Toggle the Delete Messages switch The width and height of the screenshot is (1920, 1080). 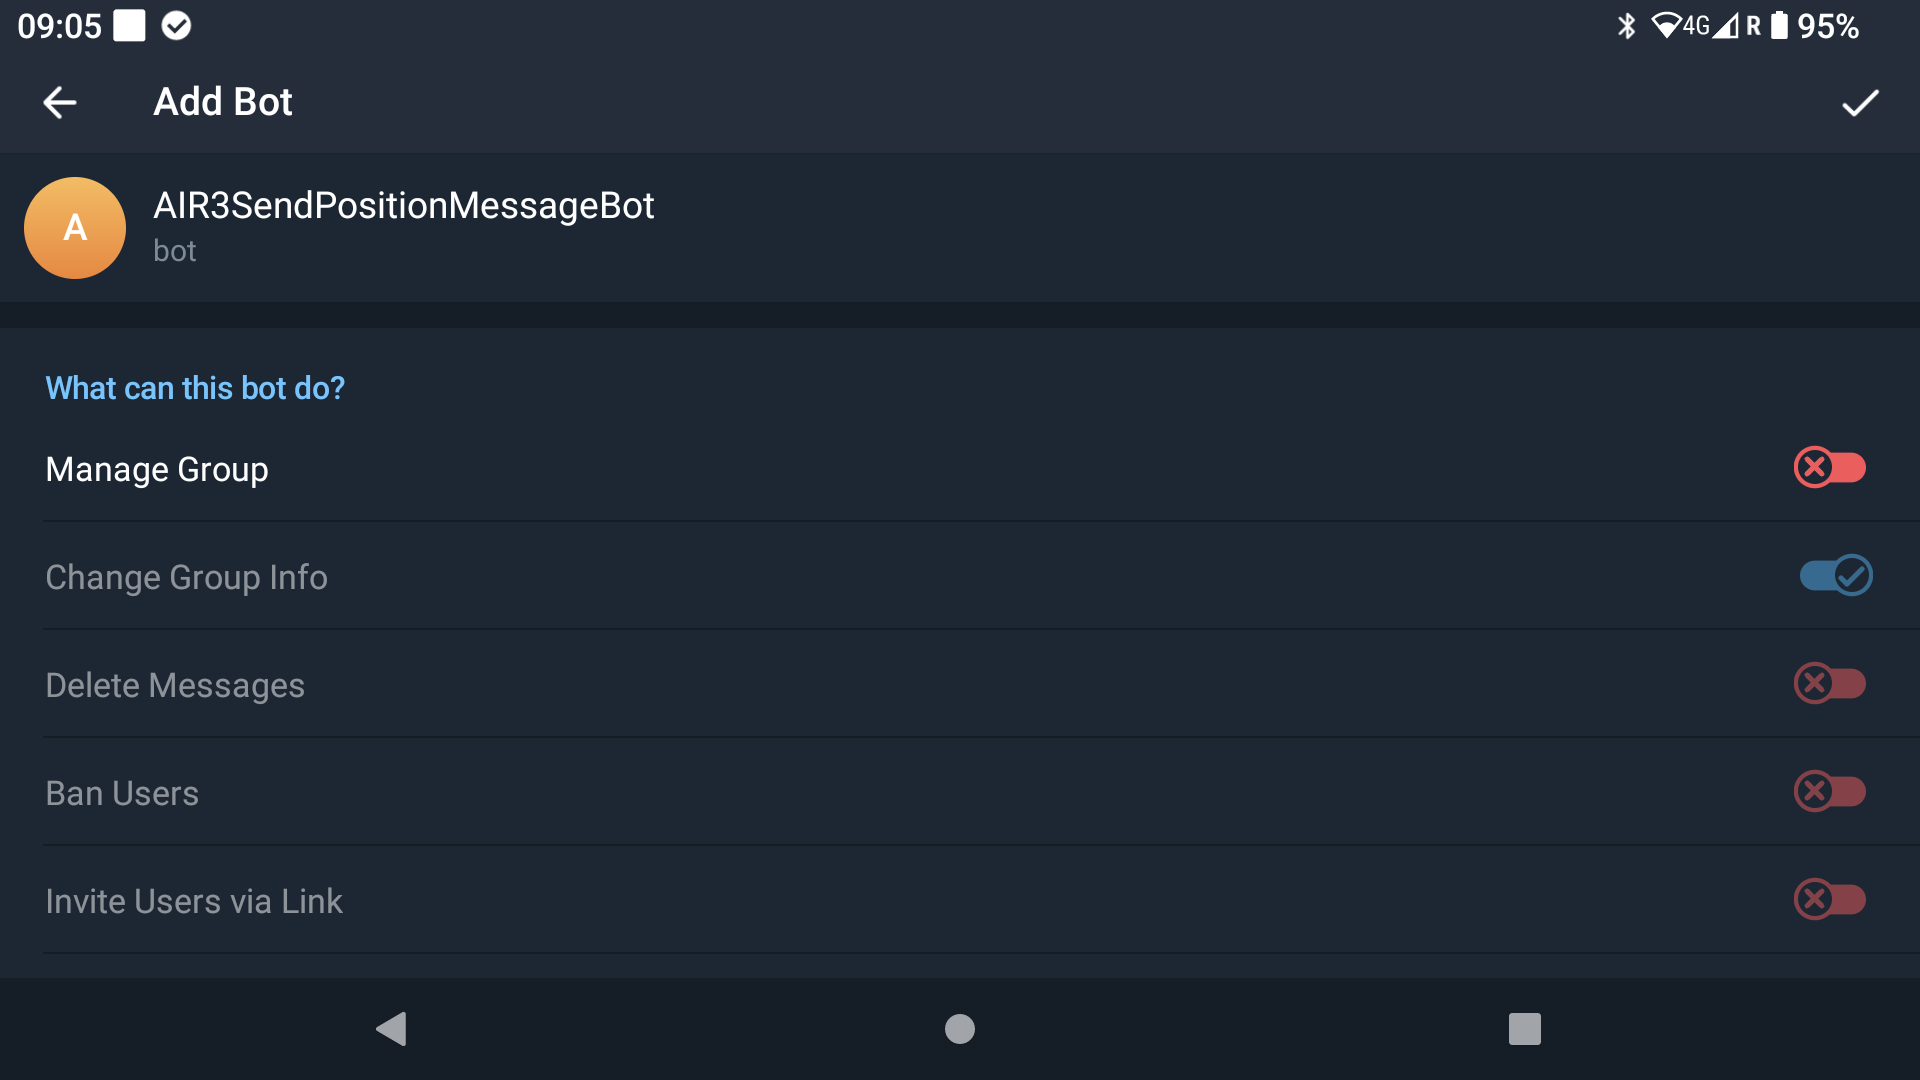tap(1830, 683)
